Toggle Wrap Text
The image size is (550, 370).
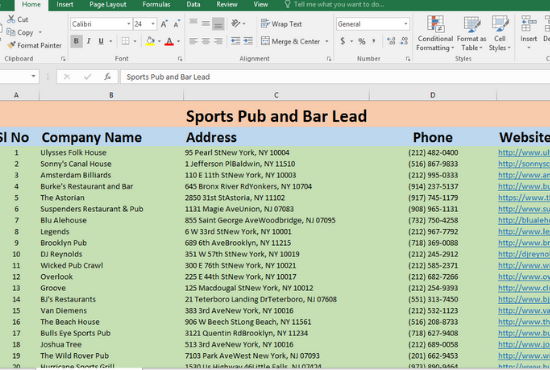(x=281, y=23)
